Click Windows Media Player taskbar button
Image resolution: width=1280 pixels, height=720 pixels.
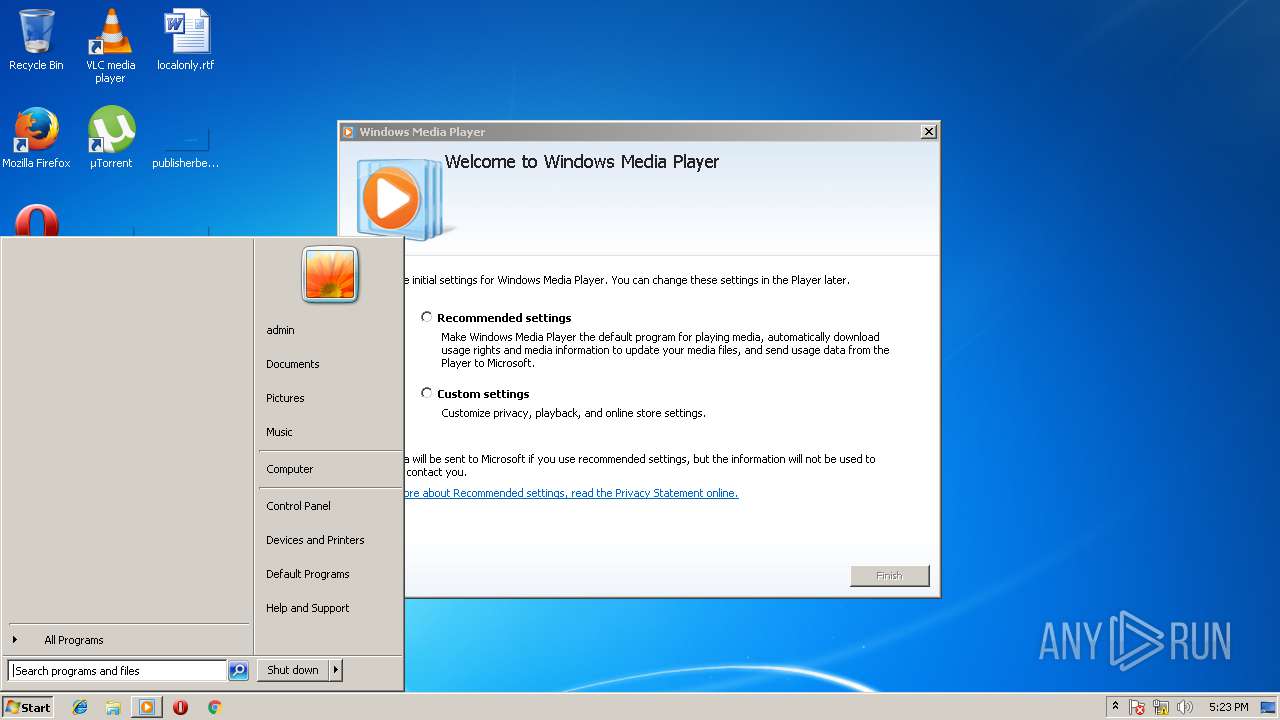coord(147,707)
